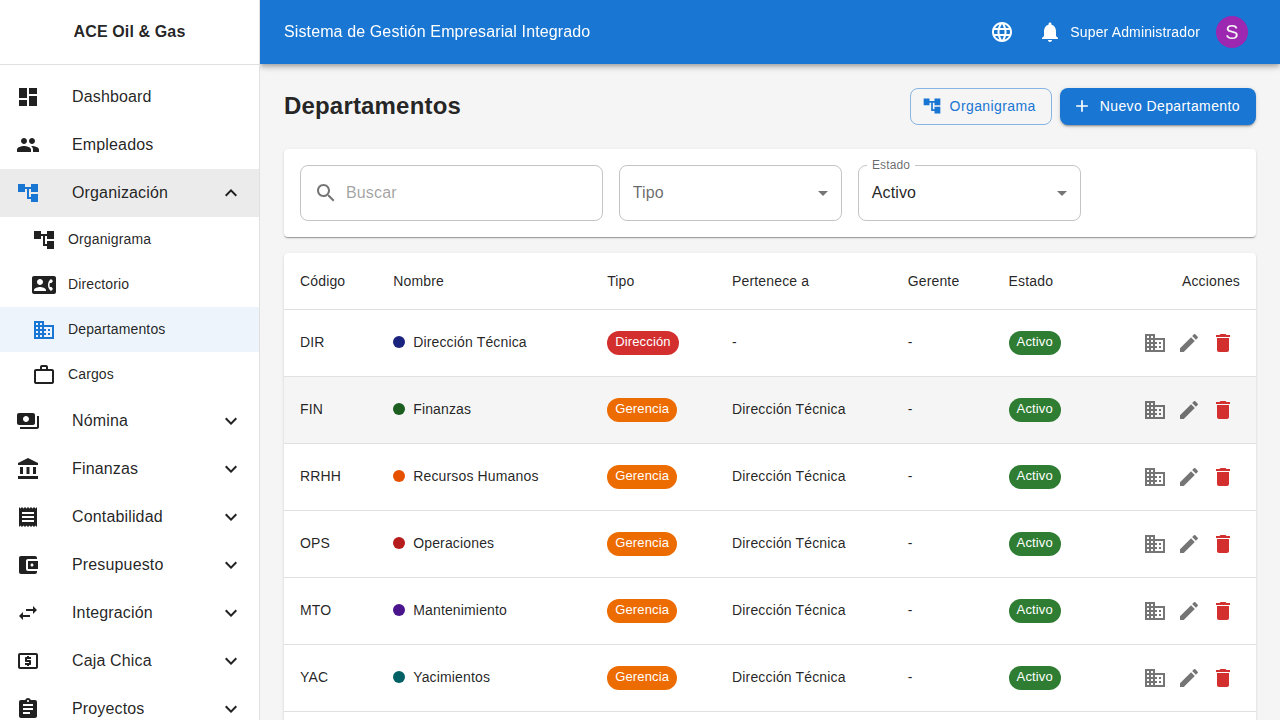Go to Dashboard from the sidebar
Image resolution: width=1280 pixels, height=720 pixels.
pyautogui.click(x=111, y=96)
